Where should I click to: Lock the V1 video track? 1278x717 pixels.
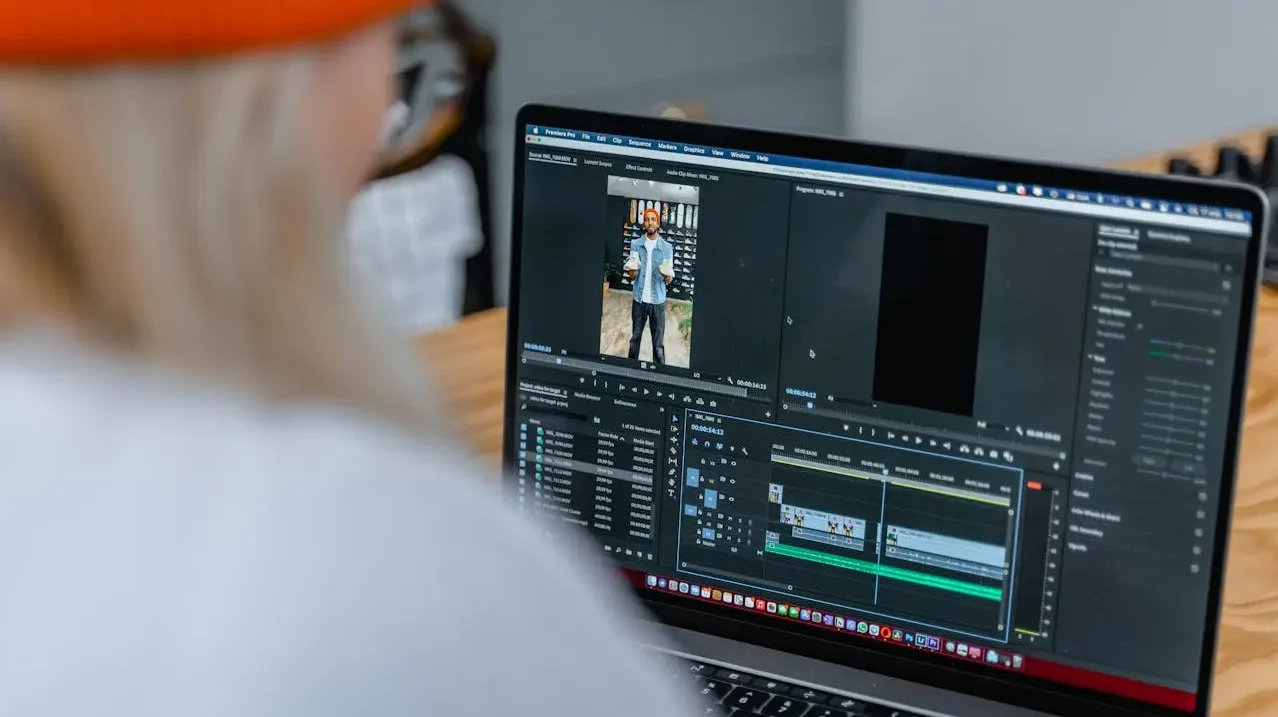[x=700, y=498]
